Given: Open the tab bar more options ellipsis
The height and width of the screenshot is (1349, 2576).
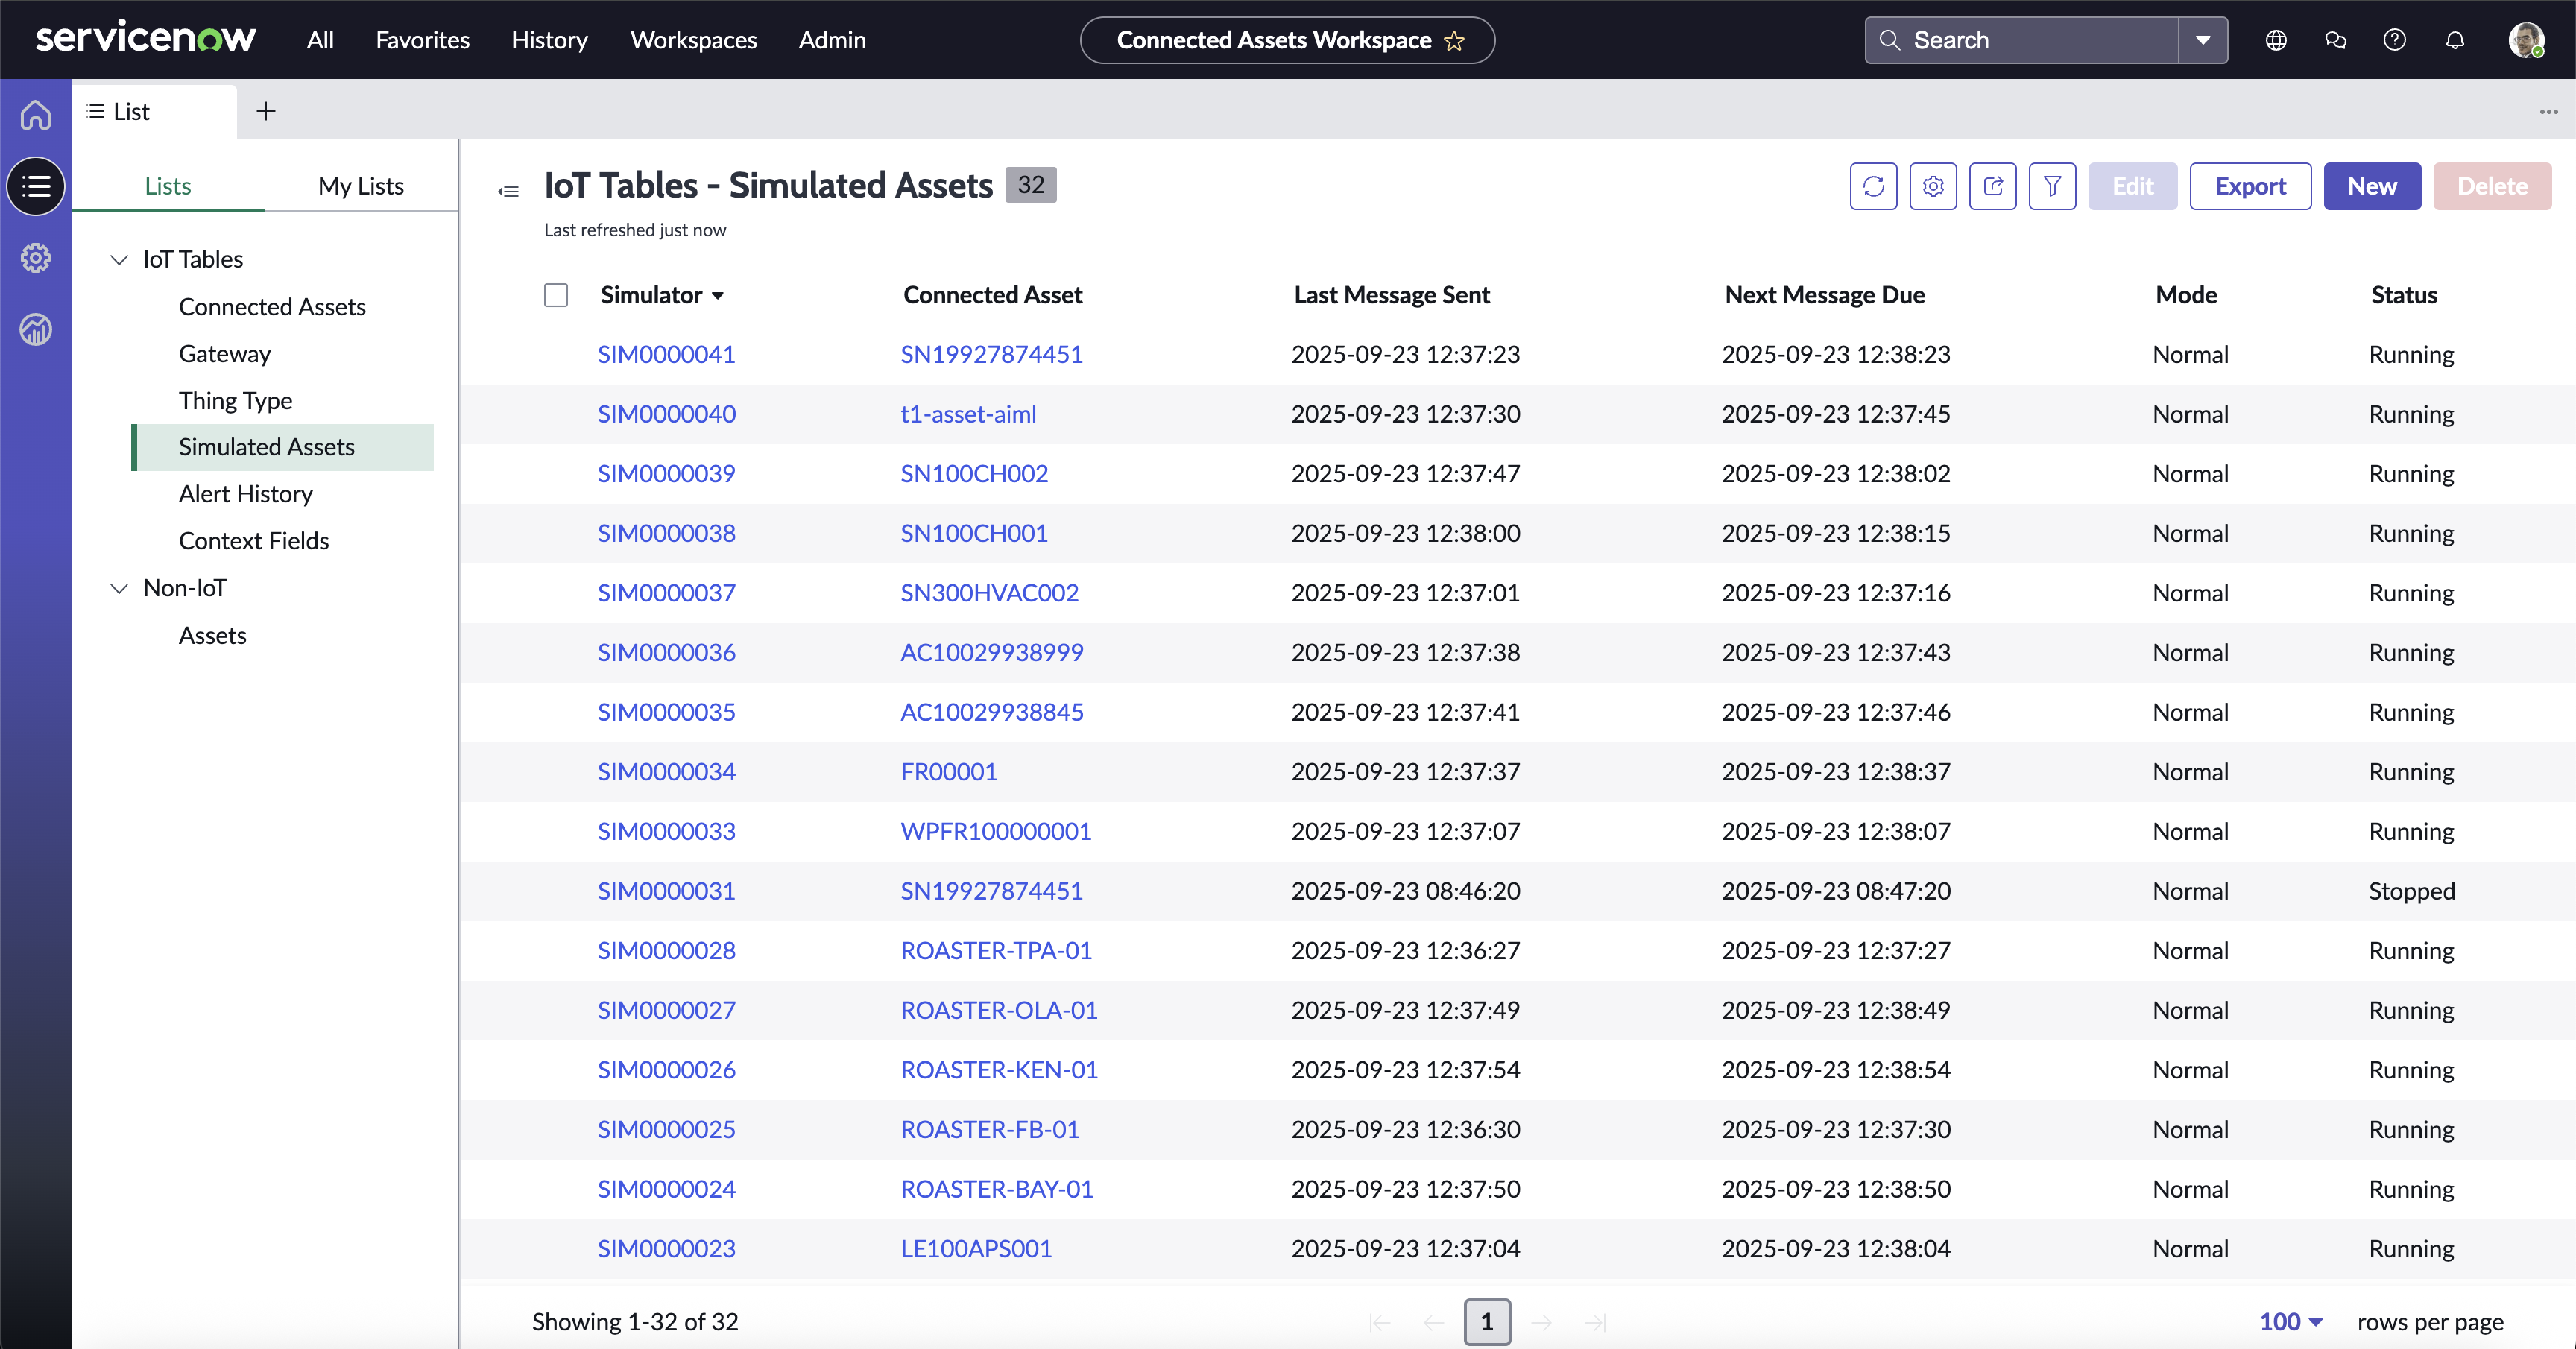Looking at the screenshot, I should [x=2548, y=111].
